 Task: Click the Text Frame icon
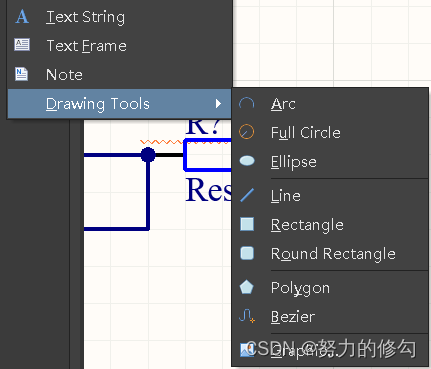(x=22, y=45)
